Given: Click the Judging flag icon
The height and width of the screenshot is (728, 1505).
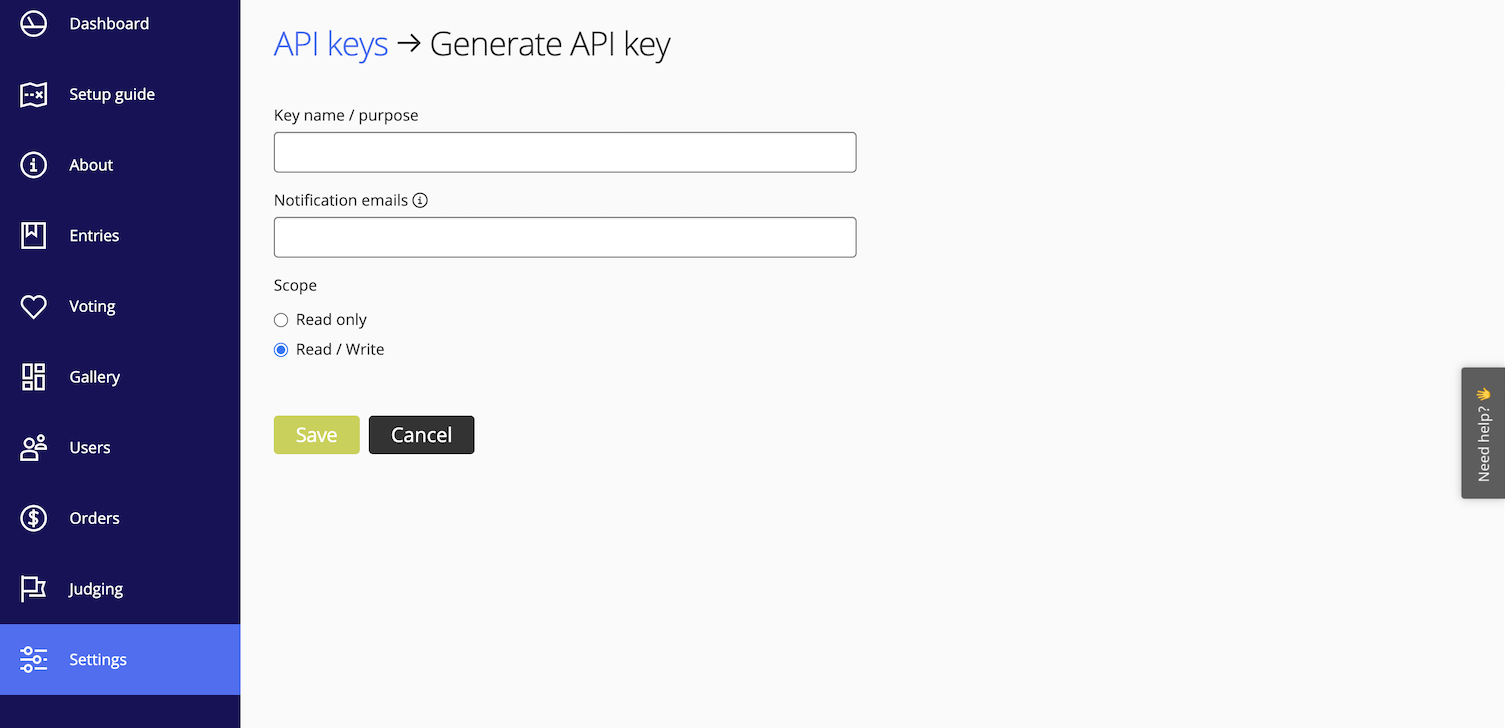Looking at the screenshot, I should click(33, 589).
